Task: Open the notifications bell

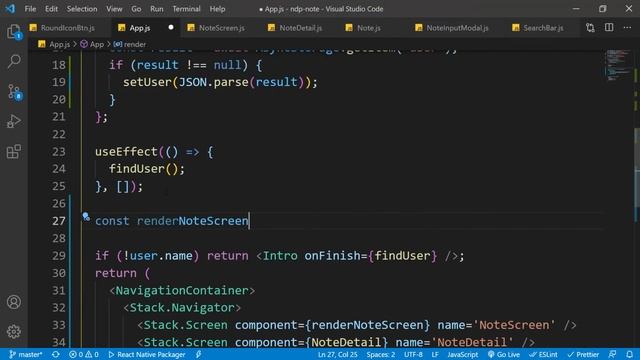Action: click(630, 354)
